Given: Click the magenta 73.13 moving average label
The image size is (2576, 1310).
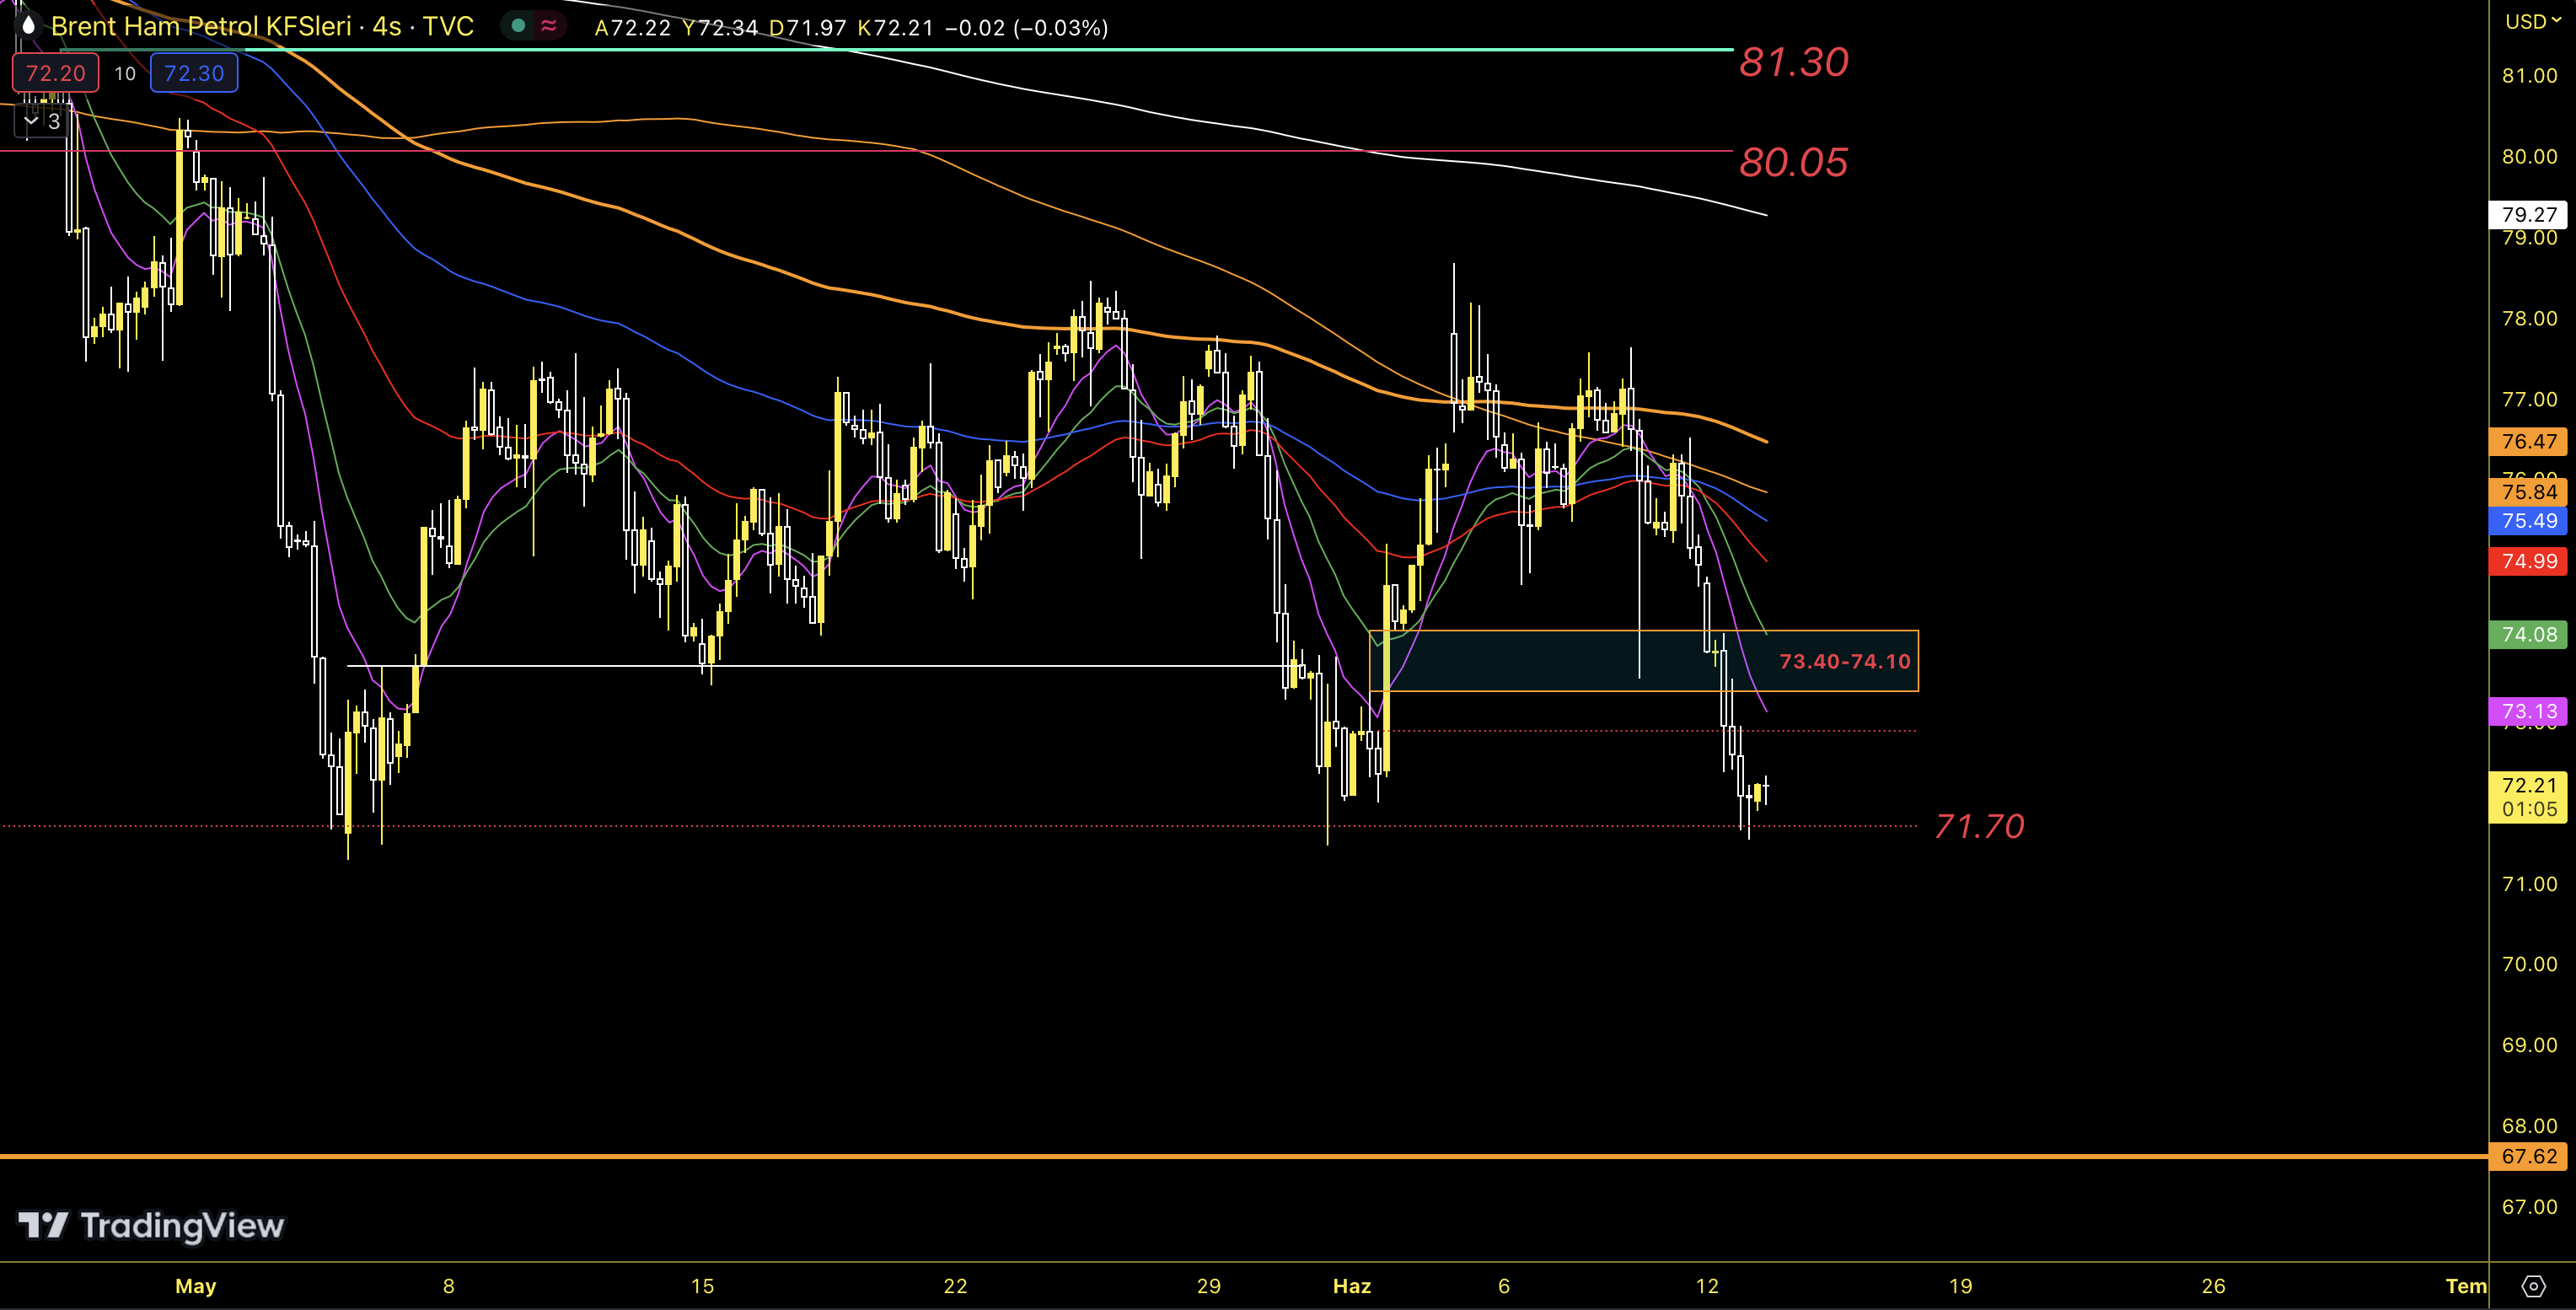Looking at the screenshot, I should pyautogui.click(x=2529, y=711).
